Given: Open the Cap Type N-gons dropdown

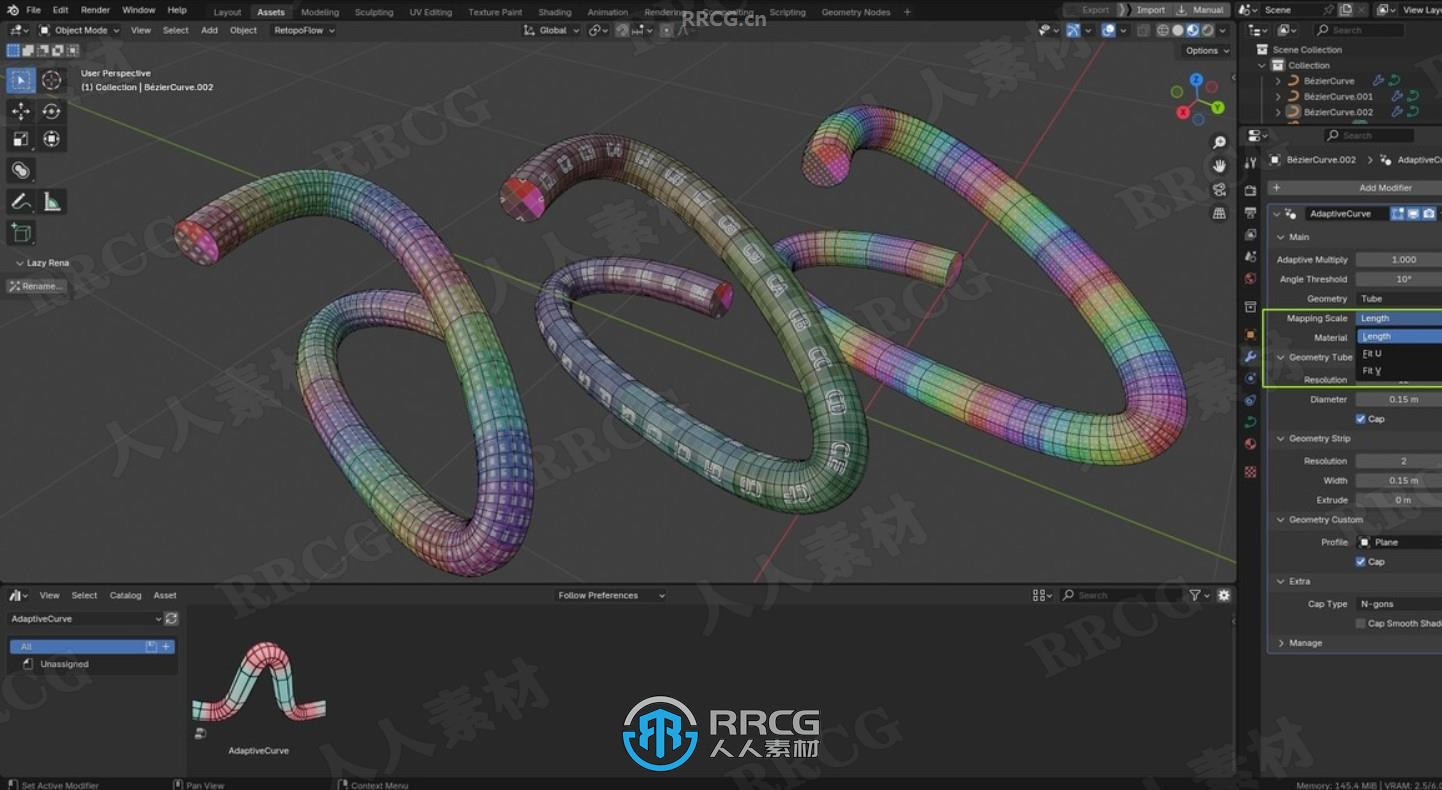Looking at the screenshot, I should pos(1399,604).
